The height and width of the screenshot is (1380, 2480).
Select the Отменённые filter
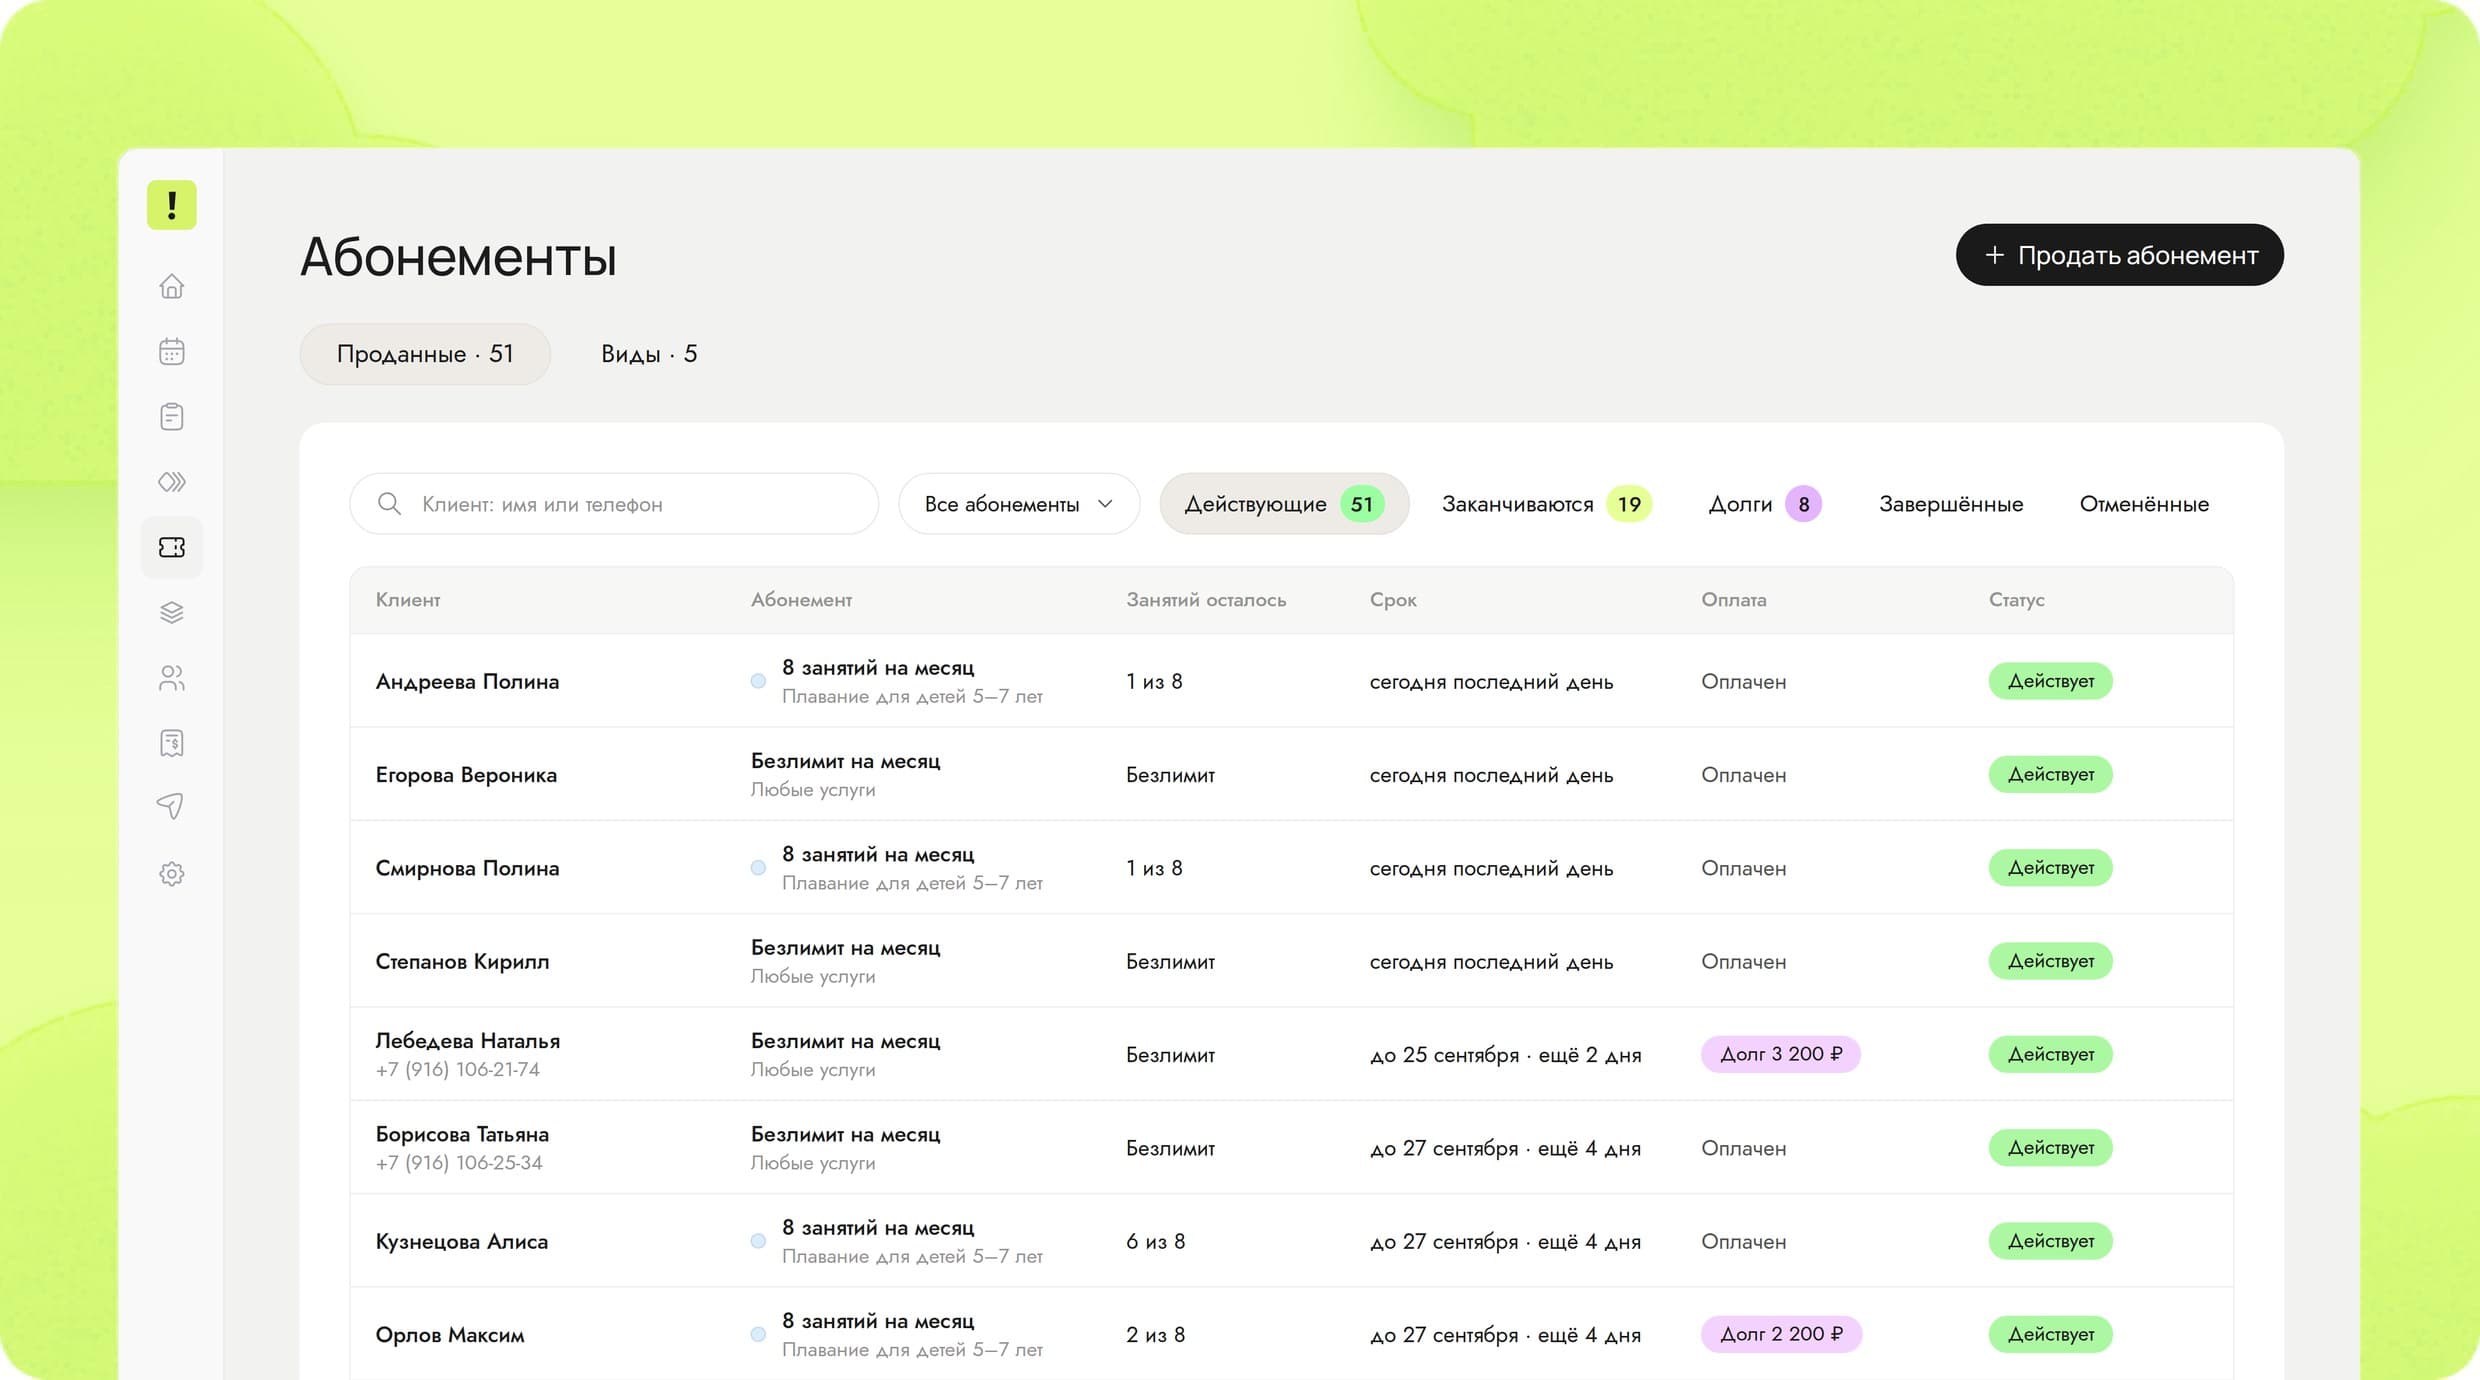tap(2144, 504)
